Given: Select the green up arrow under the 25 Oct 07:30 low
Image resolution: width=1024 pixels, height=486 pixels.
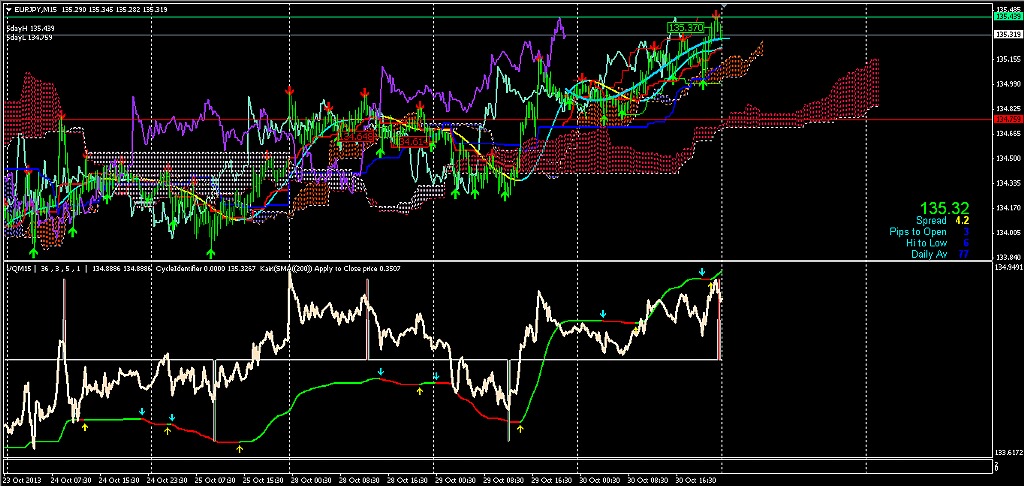Looking at the screenshot, I should pos(211,252).
